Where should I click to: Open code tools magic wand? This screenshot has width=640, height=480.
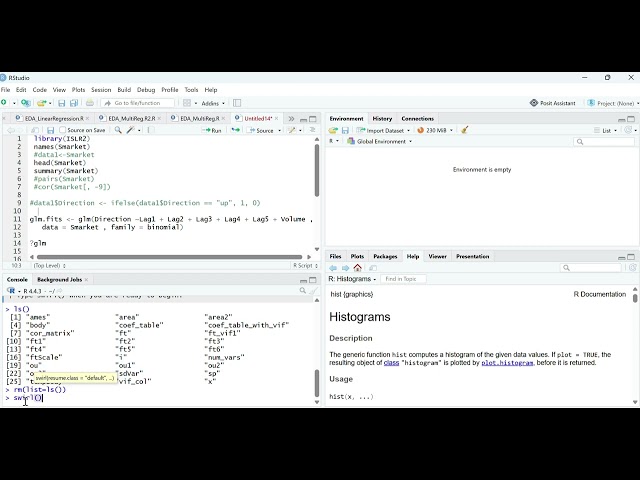131,130
